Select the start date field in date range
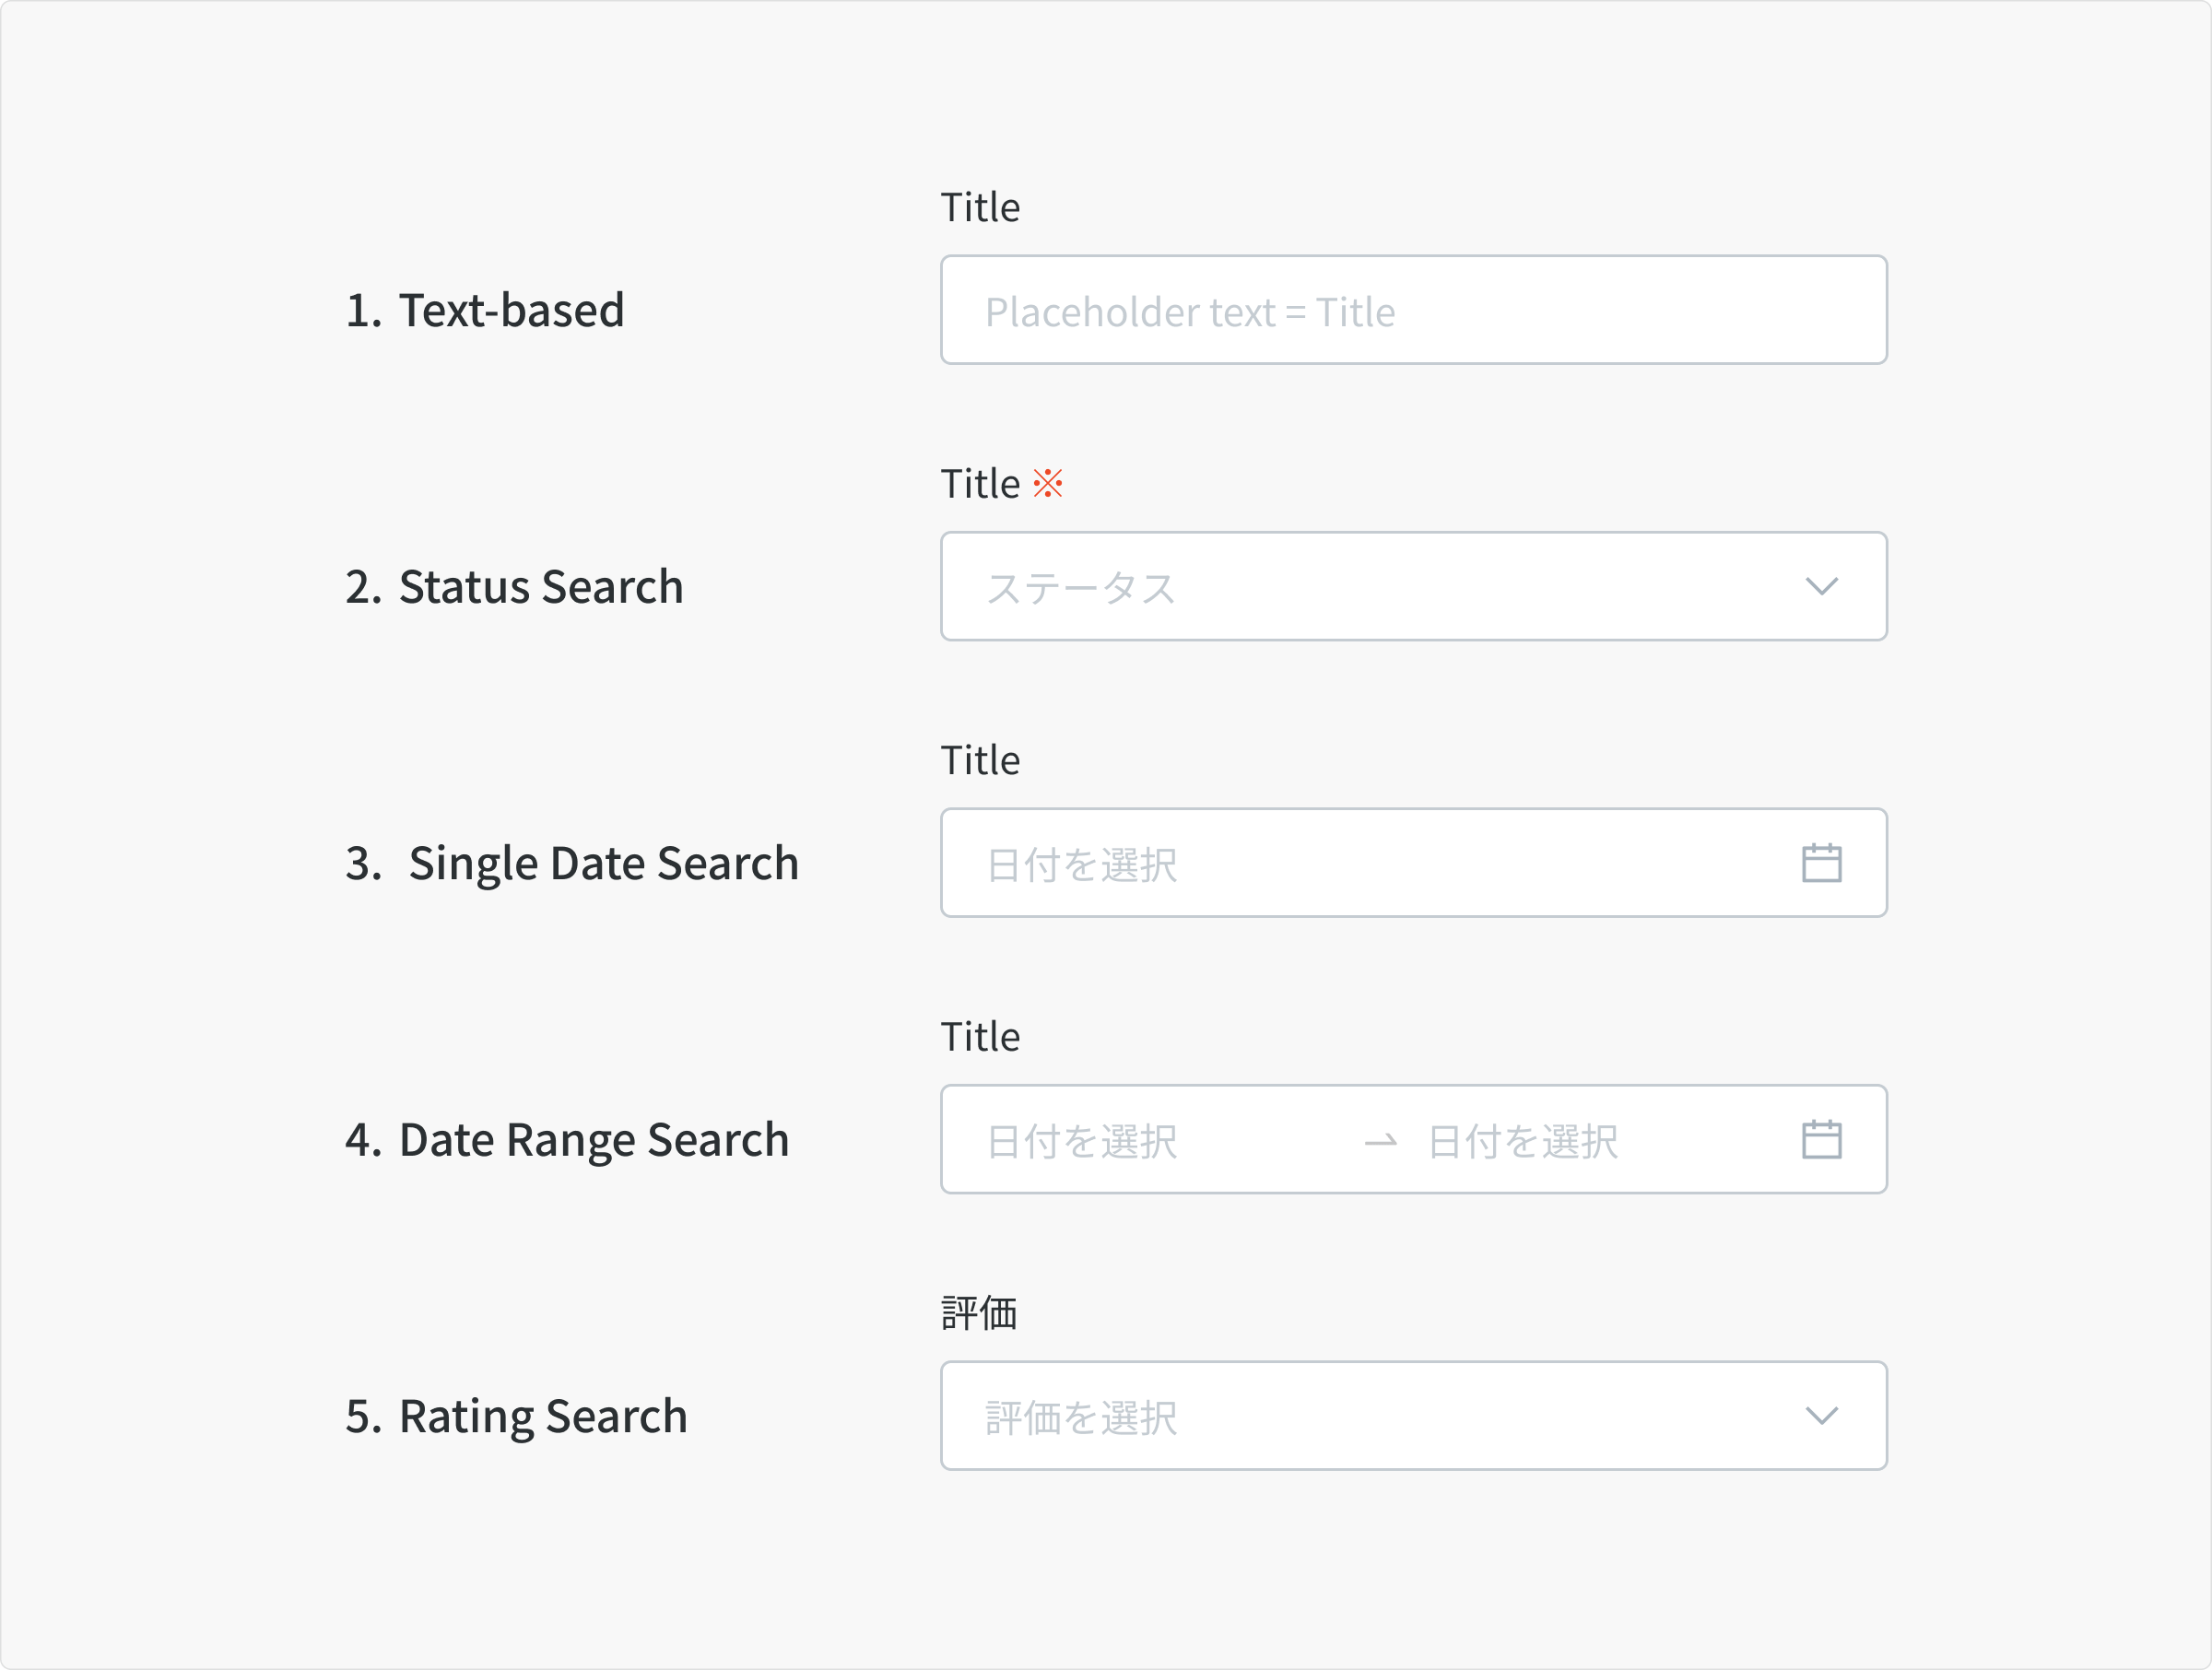 [x=1082, y=1141]
